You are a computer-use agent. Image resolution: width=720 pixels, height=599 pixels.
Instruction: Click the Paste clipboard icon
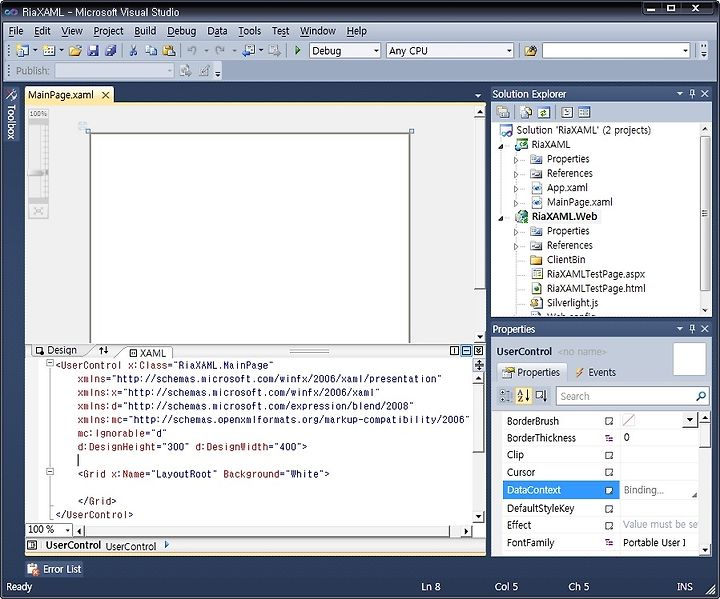[169, 51]
